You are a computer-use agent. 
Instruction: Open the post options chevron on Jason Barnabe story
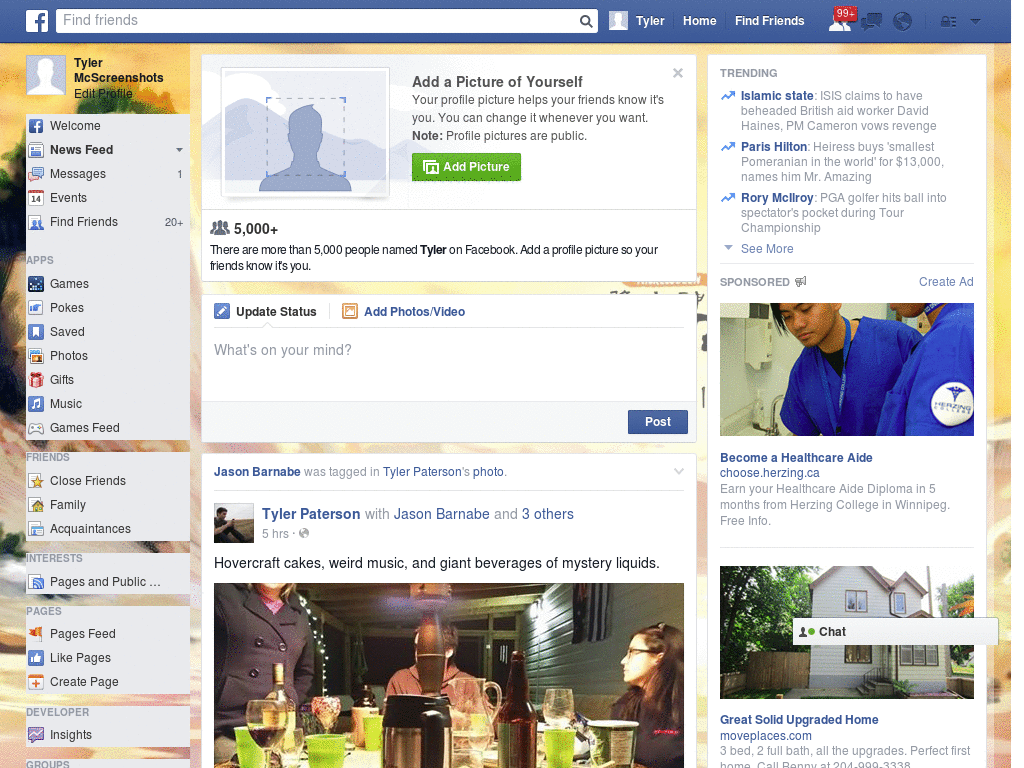coord(679,471)
